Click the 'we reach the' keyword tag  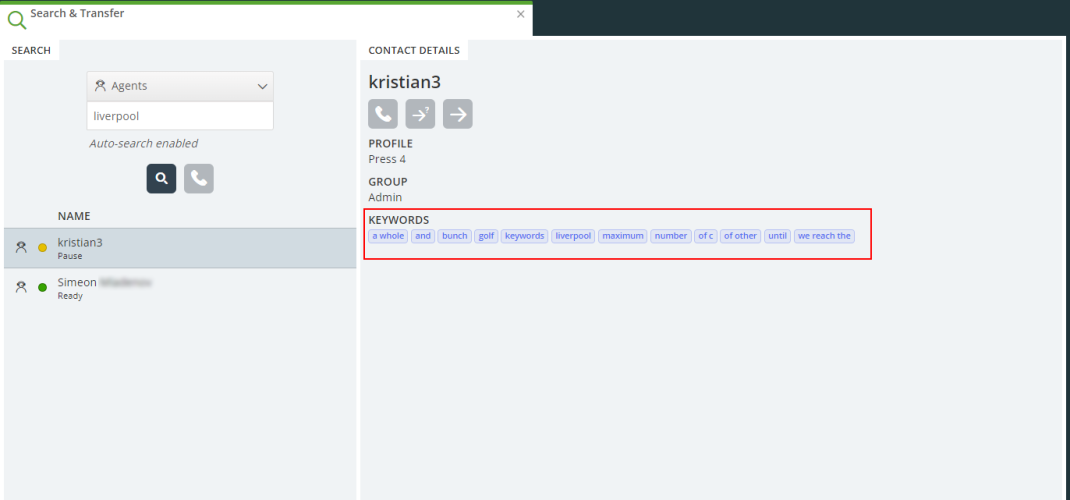[x=824, y=236]
